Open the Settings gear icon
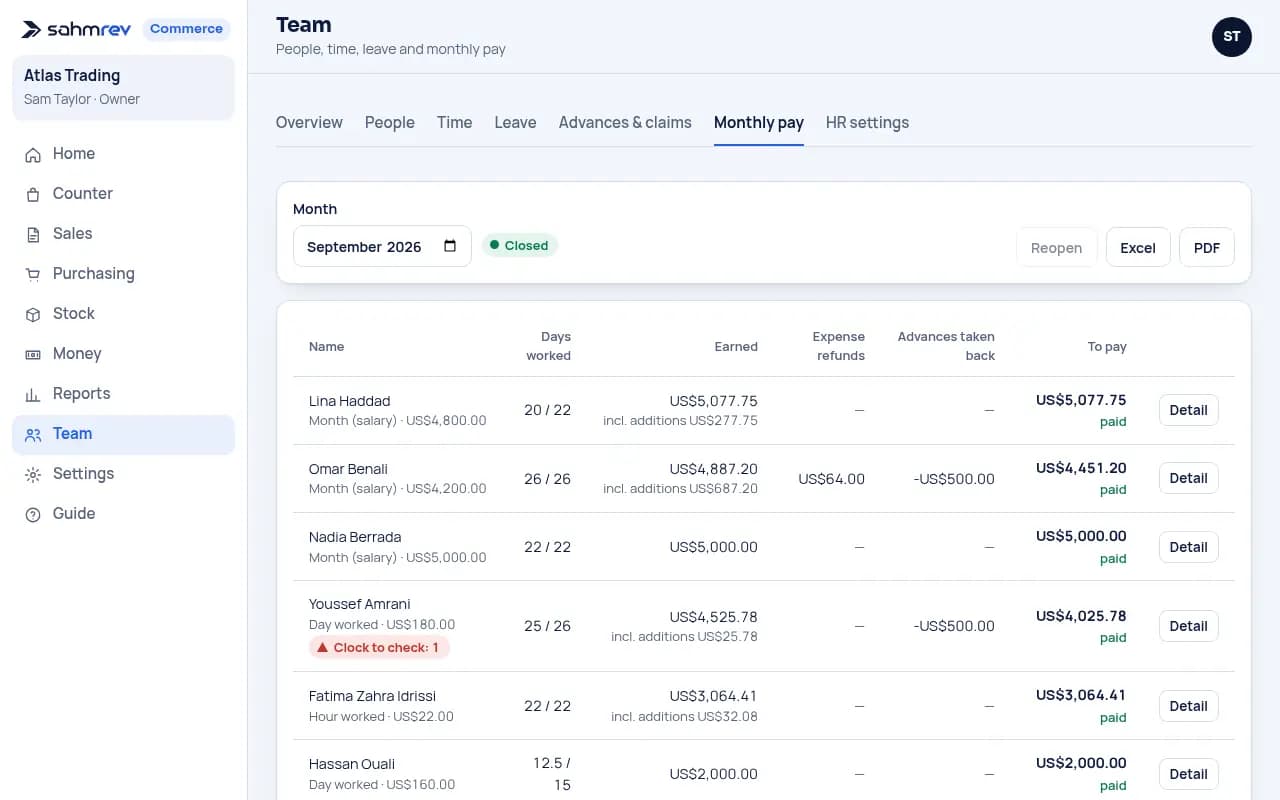Image resolution: width=1280 pixels, height=800 pixels. (x=33, y=474)
